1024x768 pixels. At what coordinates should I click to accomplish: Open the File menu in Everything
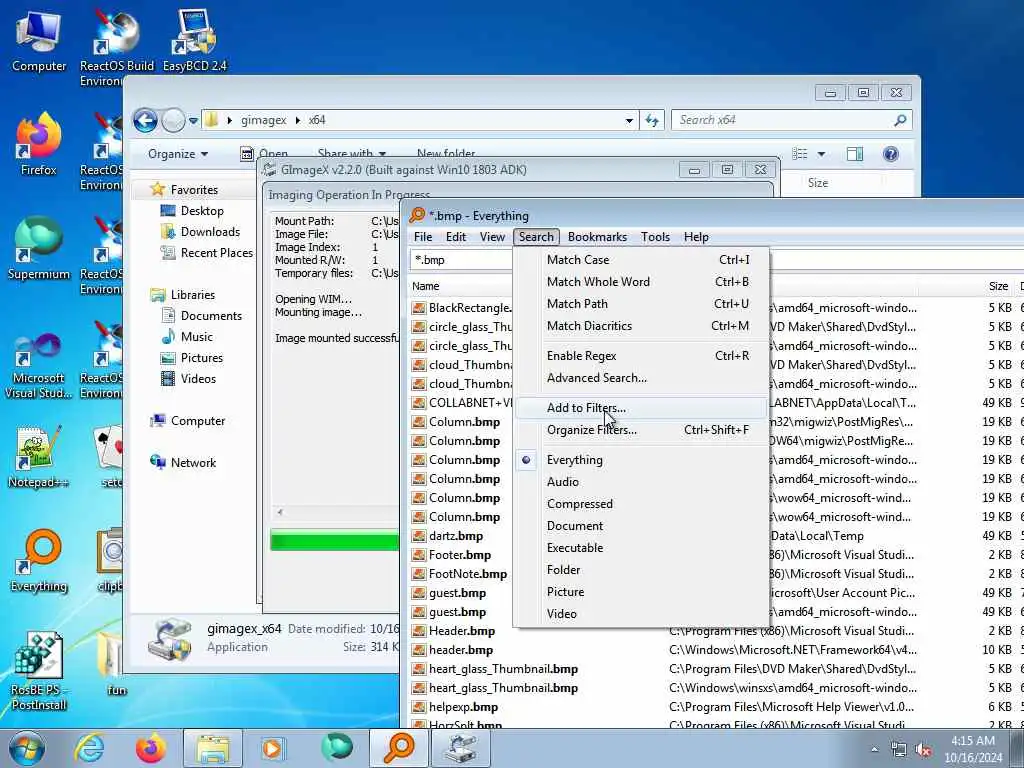[423, 237]
